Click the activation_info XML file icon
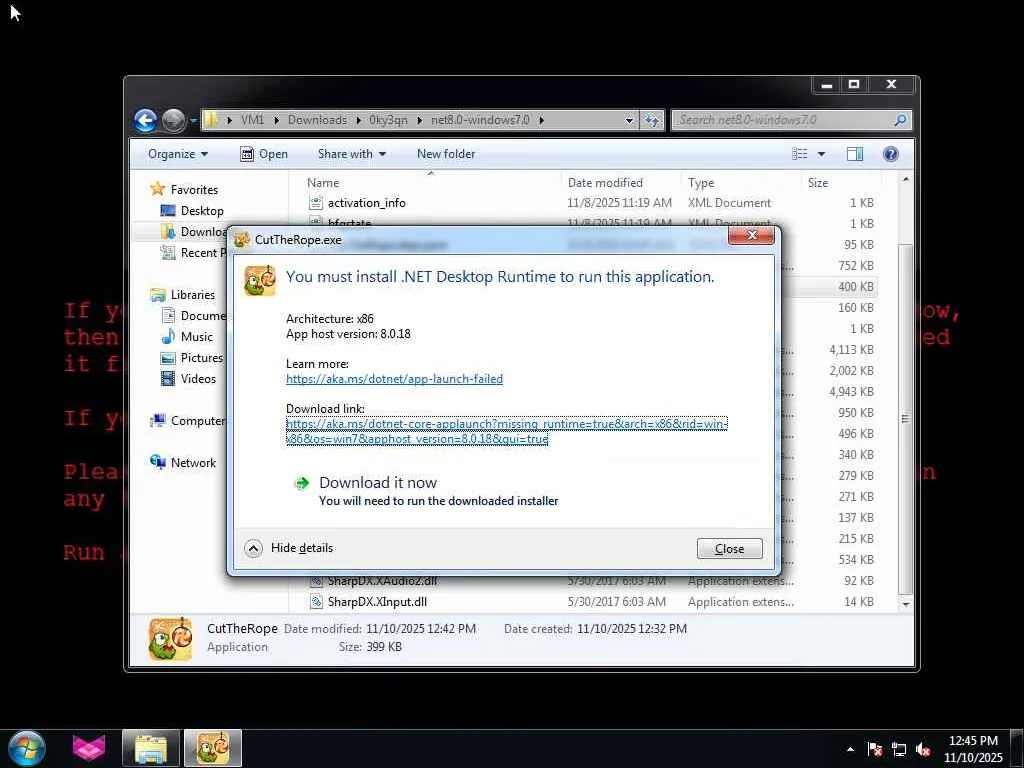The width and height of the screenshot is (1024, 768). pyautogui.click(x=316, y=203)
